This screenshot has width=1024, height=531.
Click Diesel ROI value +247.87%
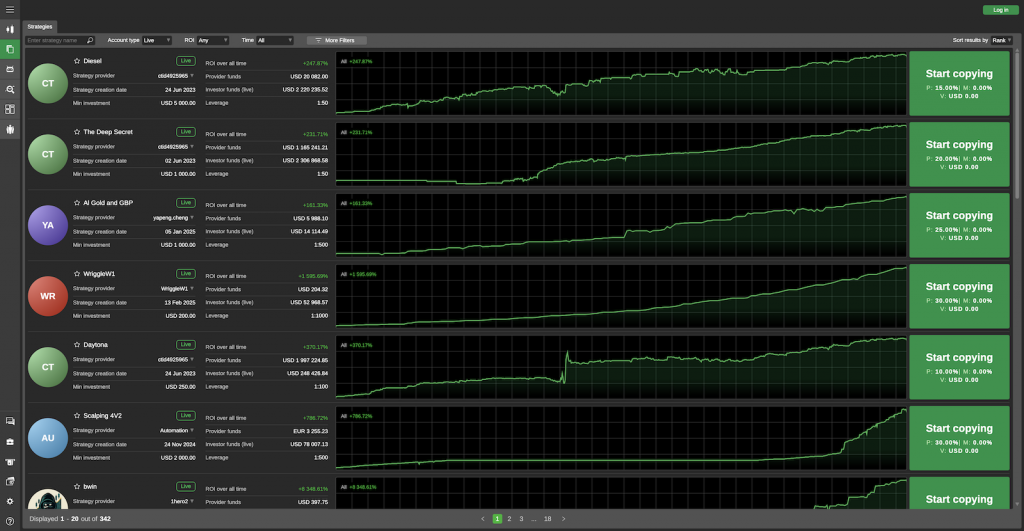click(315, 63)
